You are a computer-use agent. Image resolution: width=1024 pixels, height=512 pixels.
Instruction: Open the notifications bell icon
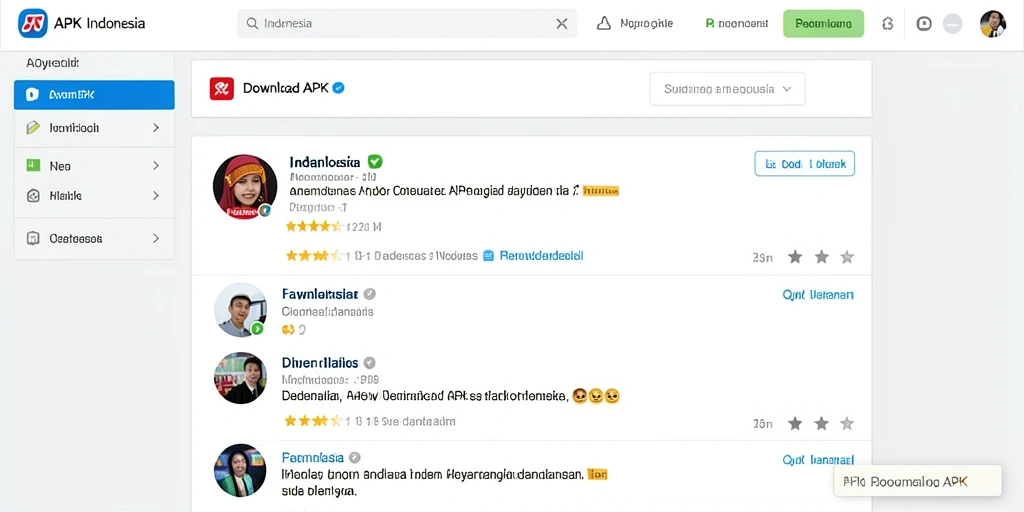coord(604,24)
